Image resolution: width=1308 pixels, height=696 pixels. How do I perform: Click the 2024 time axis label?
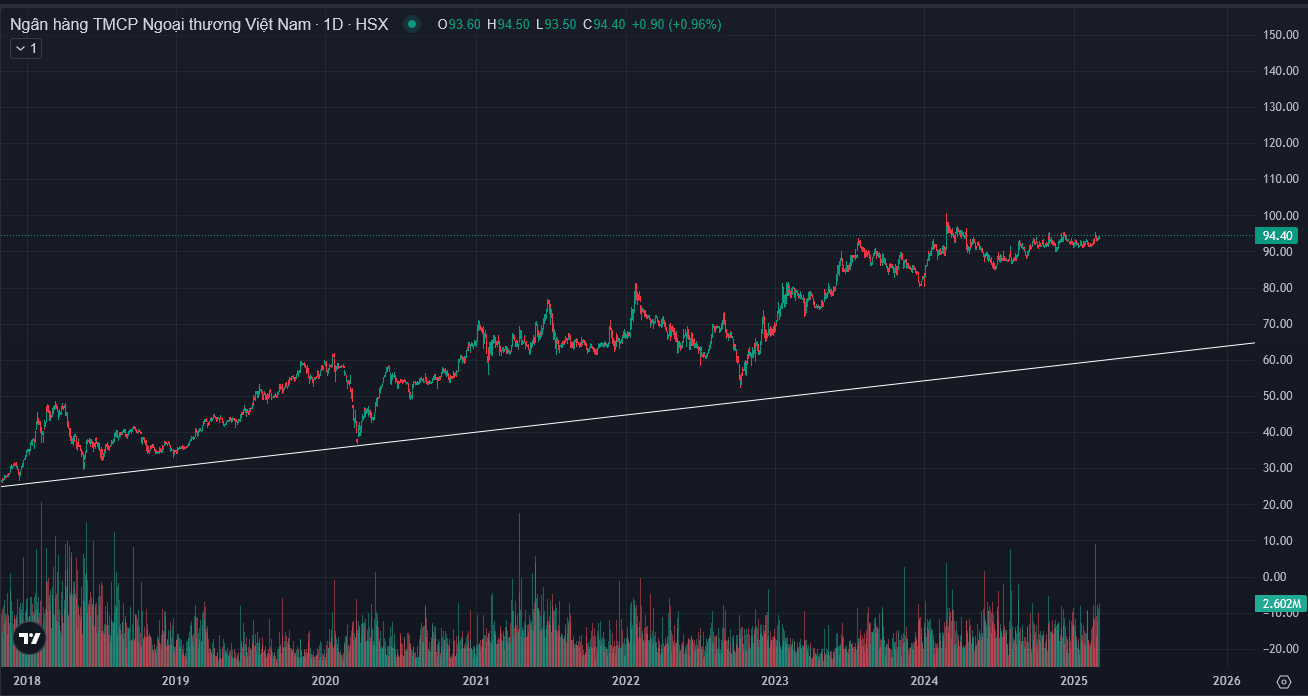(x=924, y=681)
